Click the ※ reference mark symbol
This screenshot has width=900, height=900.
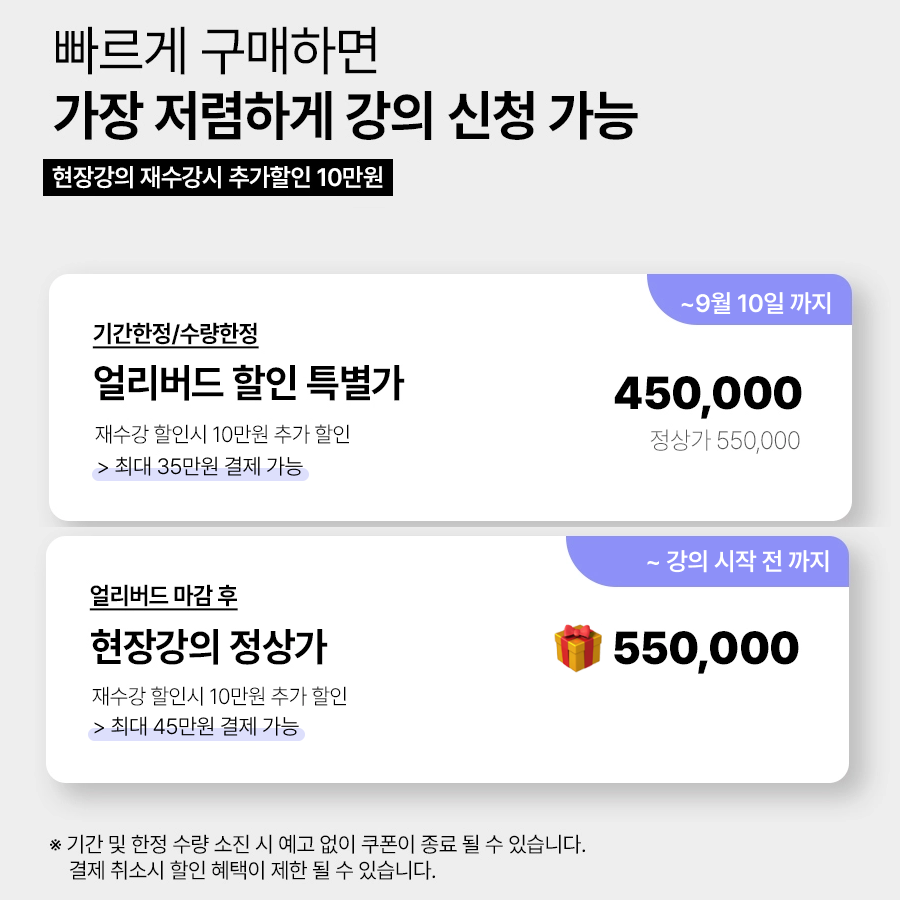pyautogui.click(x=55, y=845)
